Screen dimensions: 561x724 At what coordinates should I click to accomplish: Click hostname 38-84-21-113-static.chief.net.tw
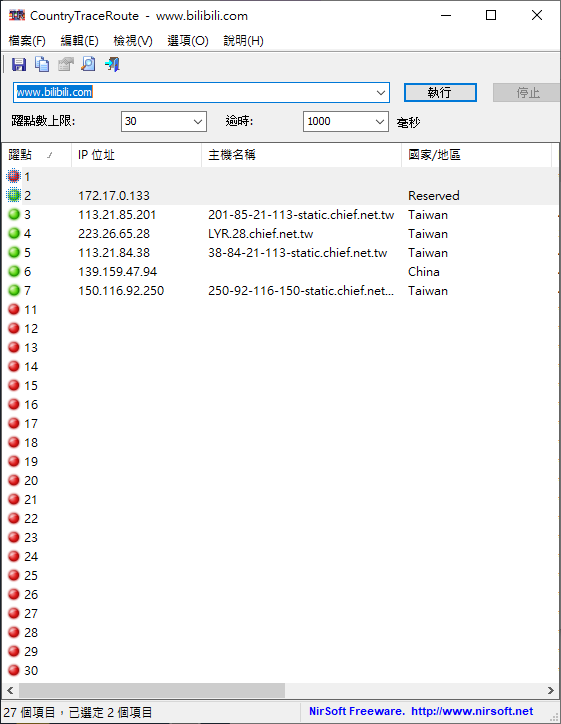(x=297, y=253)
